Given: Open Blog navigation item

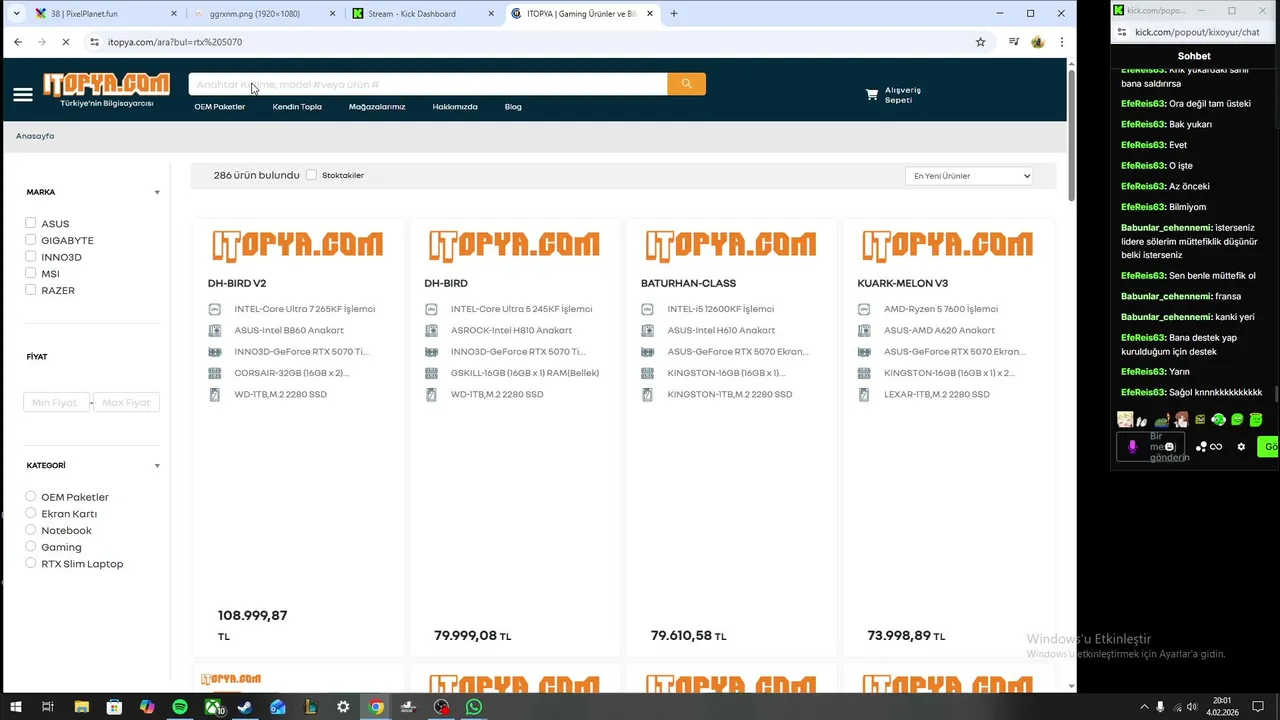Looking at the screenshot, I should click(x=513, y=107).
